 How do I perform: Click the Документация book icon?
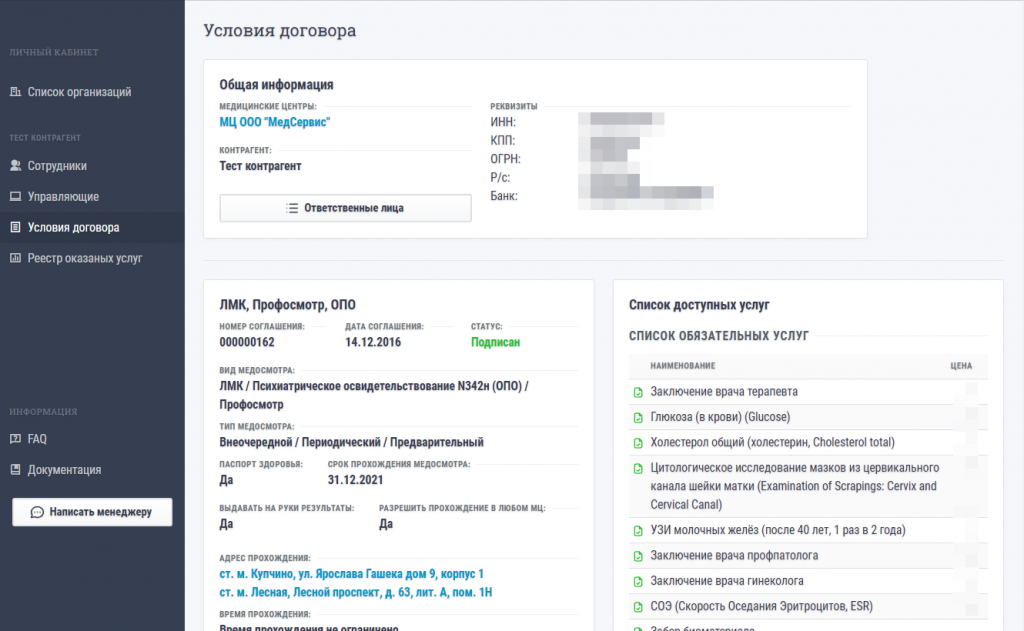[x=15, y=470]
